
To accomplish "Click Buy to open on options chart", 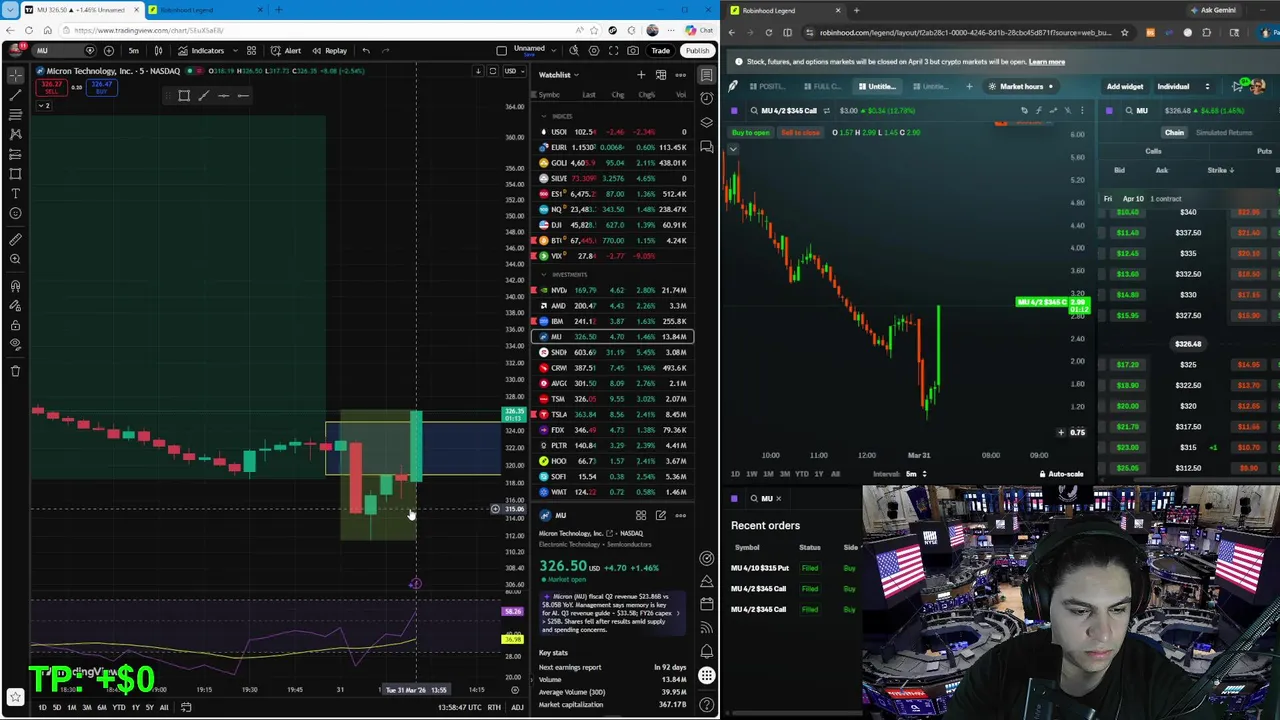I will click(751, 132).
